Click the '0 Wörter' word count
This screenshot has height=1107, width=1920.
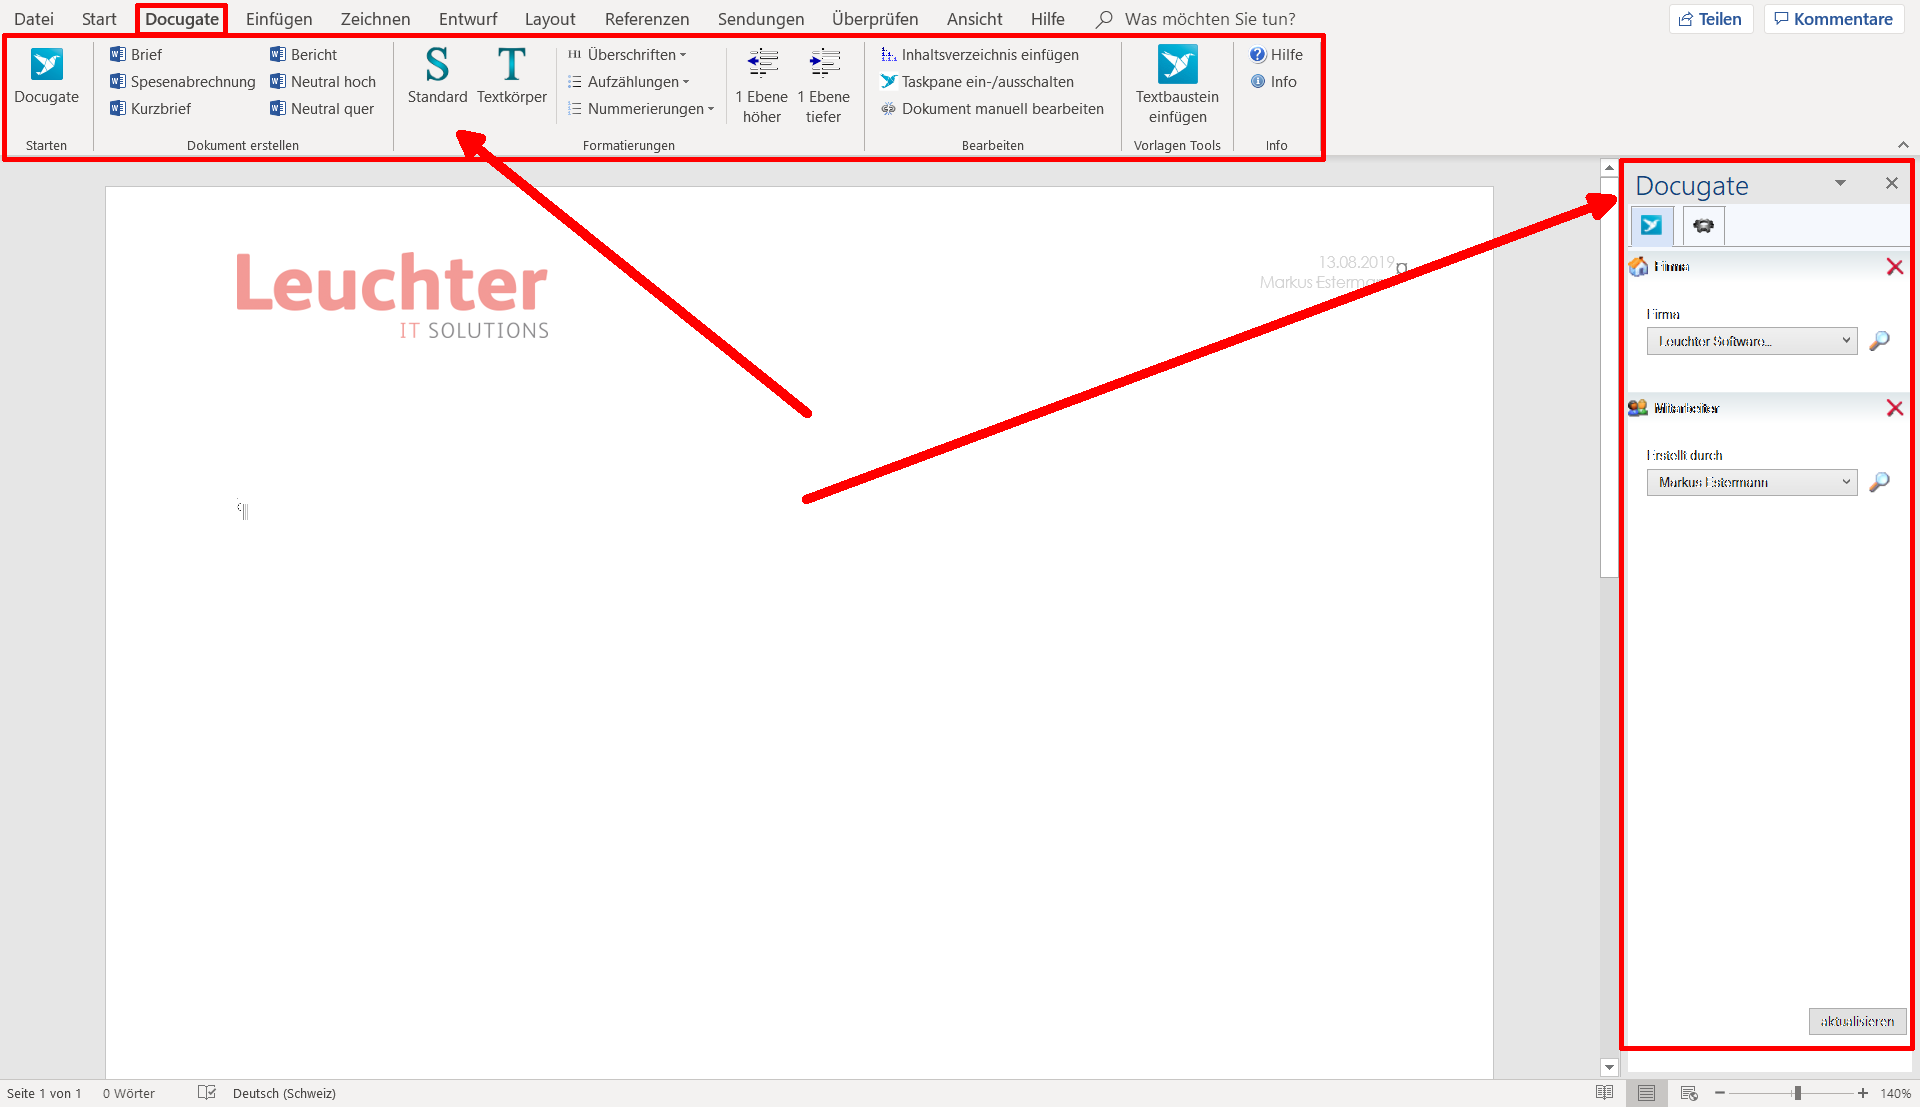[x=129, y=1093]
